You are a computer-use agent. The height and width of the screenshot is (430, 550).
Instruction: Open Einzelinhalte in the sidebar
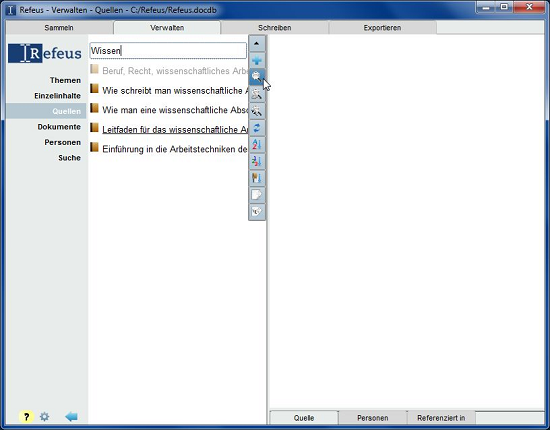[x=58, y=96]
